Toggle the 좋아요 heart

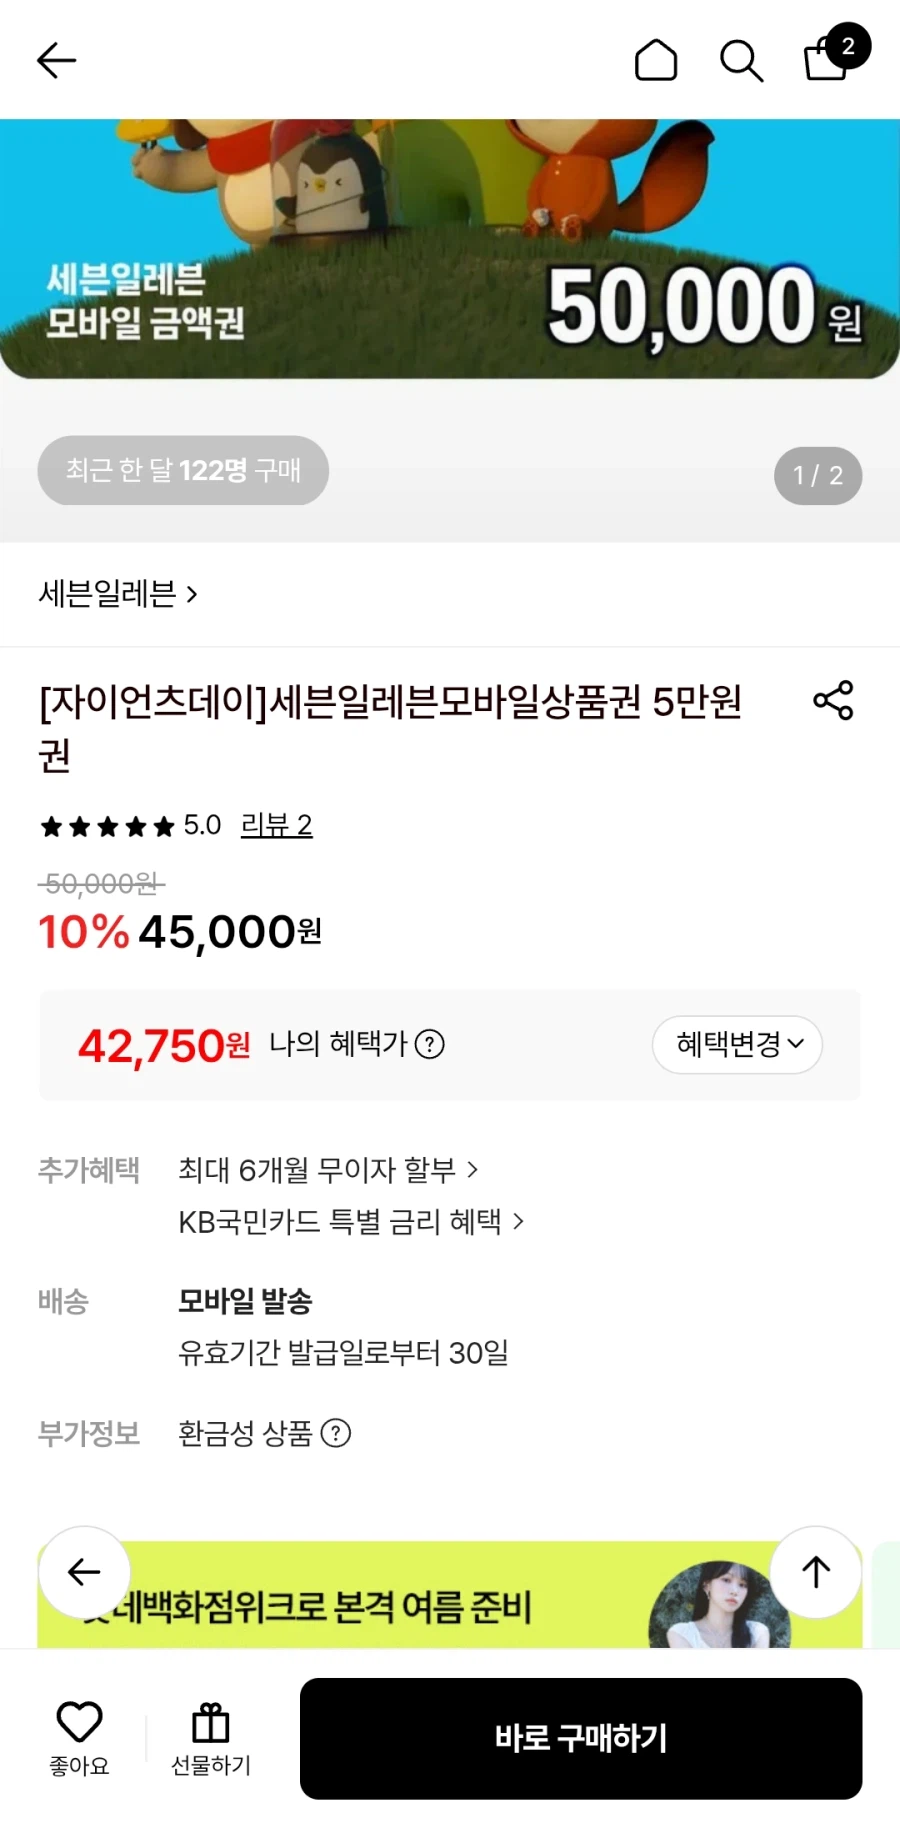[80, 1738]
